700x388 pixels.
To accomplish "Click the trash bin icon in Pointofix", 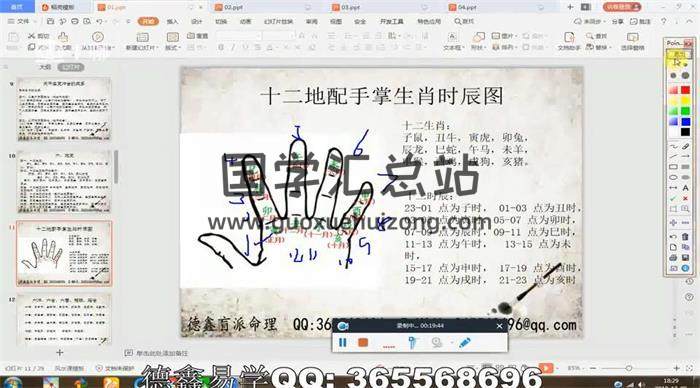I will coord(685,237).
